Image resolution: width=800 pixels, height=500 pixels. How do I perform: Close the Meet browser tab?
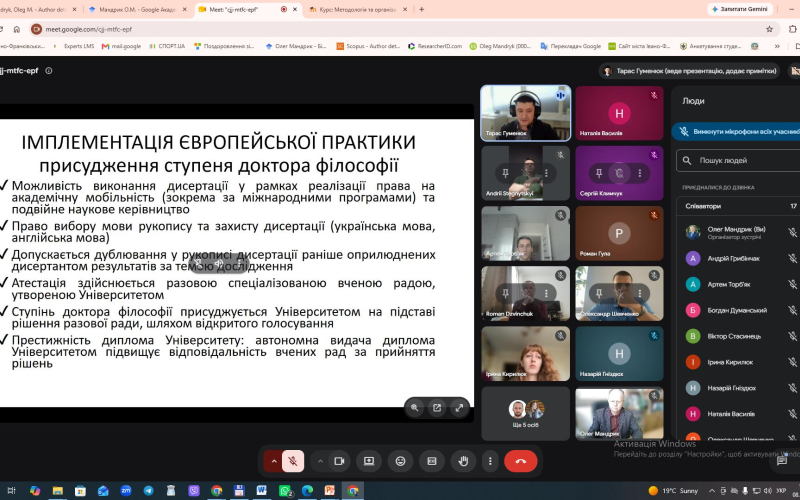295,10
